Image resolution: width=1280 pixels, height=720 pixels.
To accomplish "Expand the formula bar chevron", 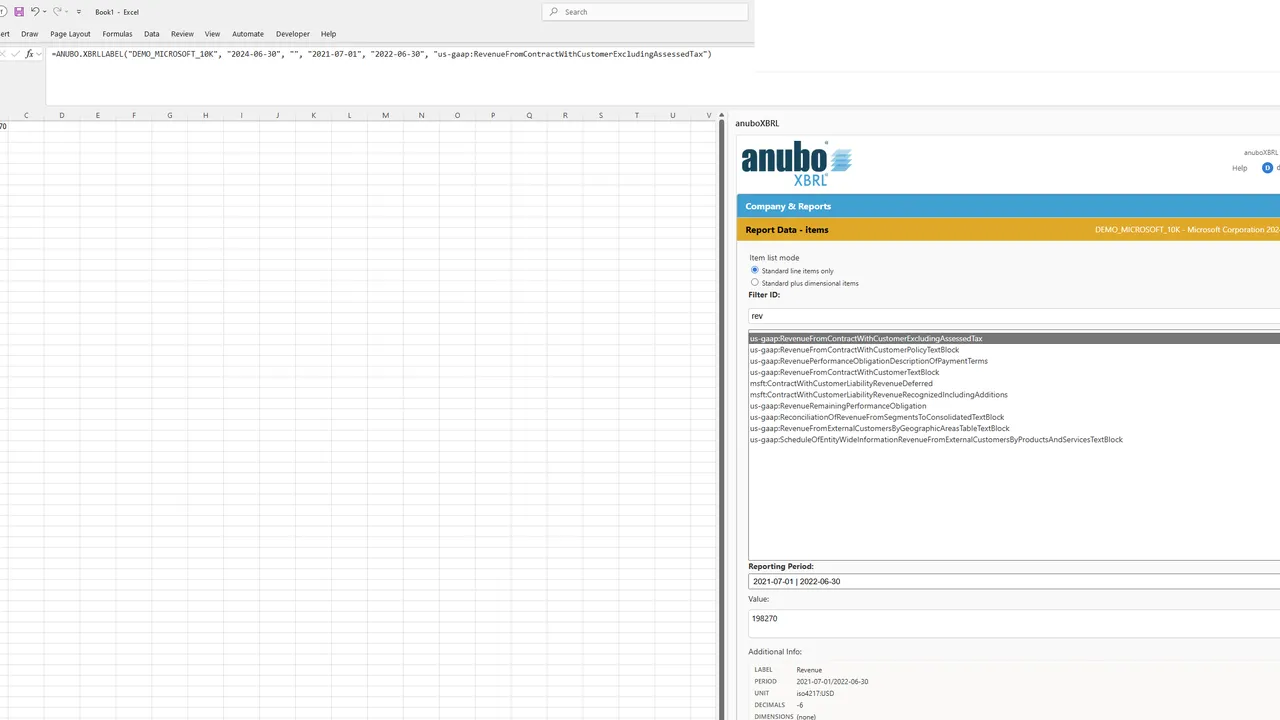I will pyautogui.click(x=39, y=54).
